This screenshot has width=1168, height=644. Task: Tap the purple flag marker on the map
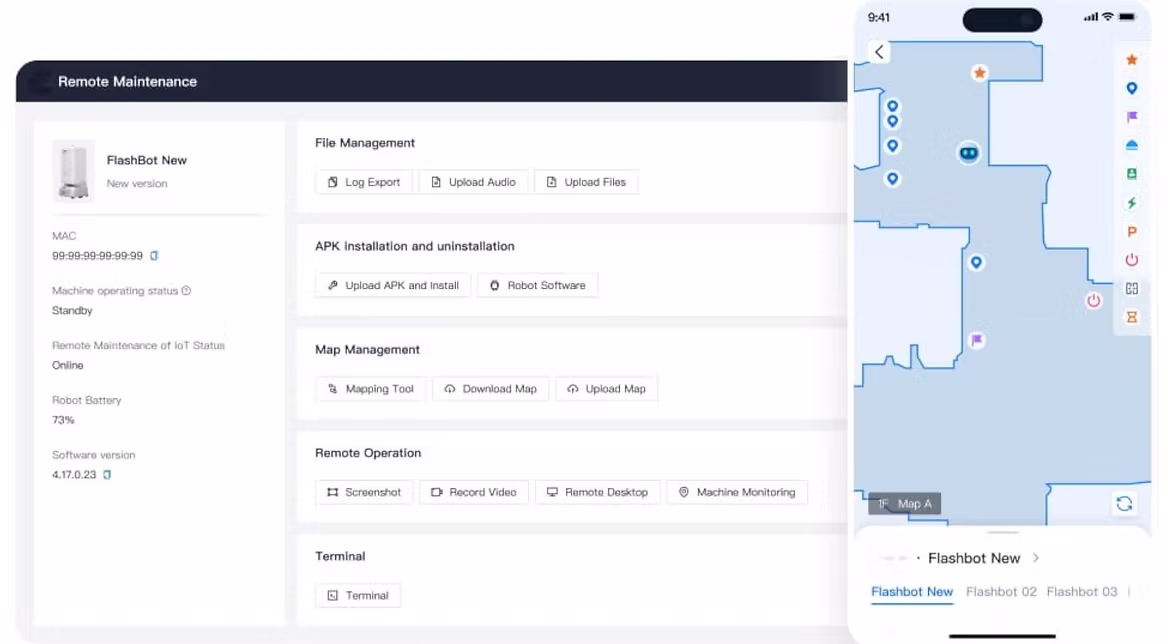pos(977,340)
